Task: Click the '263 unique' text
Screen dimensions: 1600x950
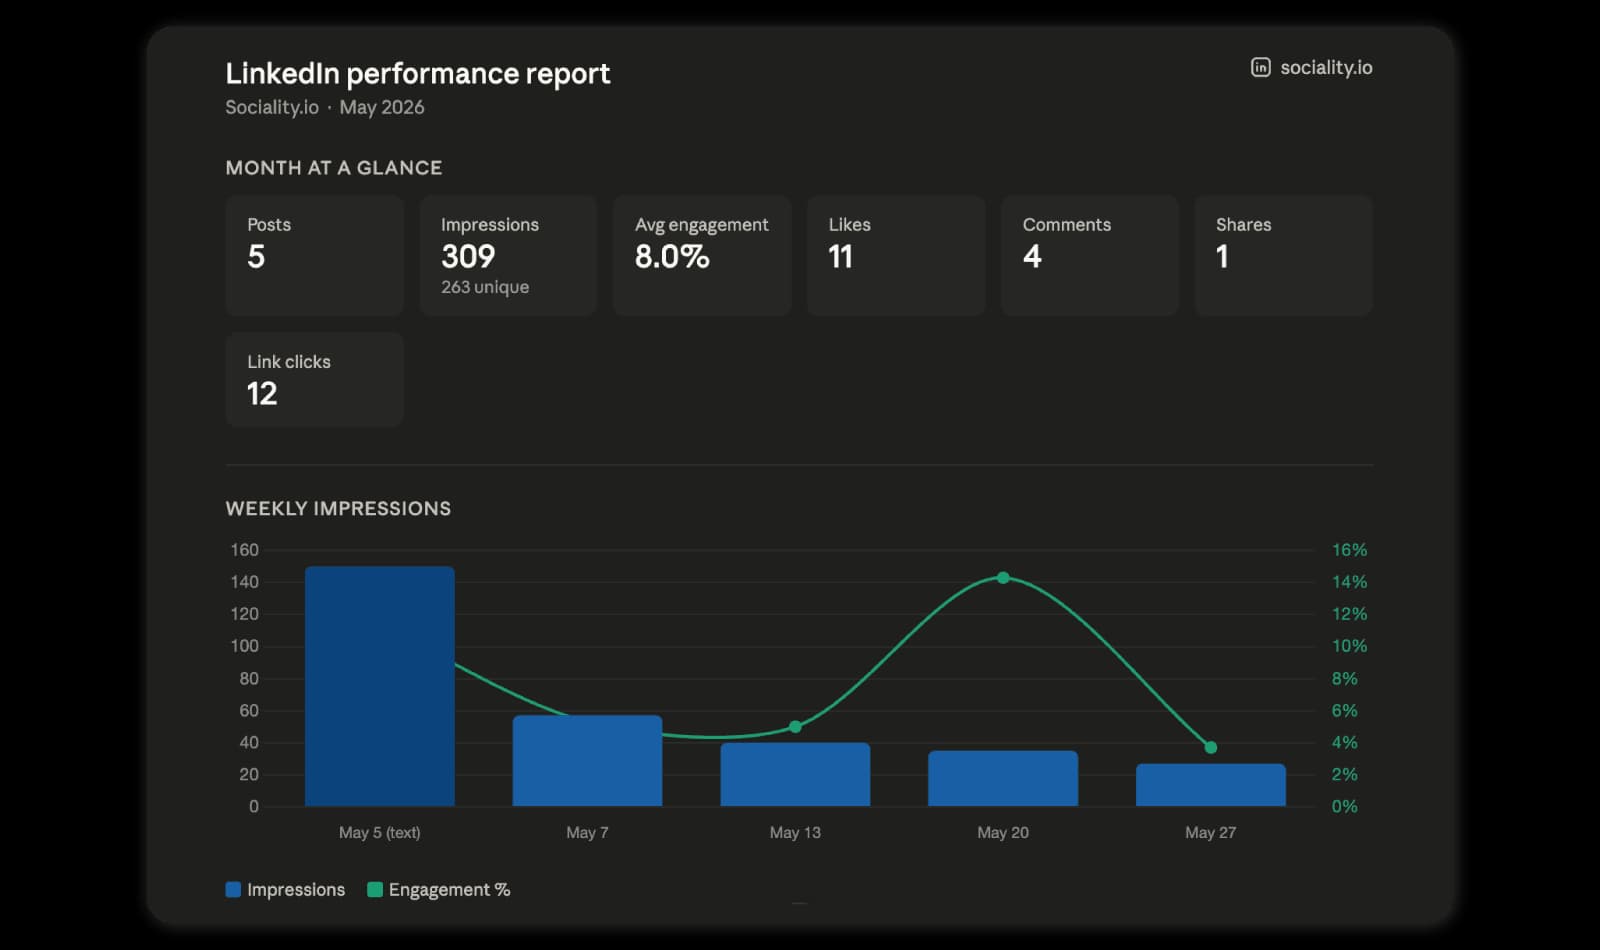Action: pos(485,287)
